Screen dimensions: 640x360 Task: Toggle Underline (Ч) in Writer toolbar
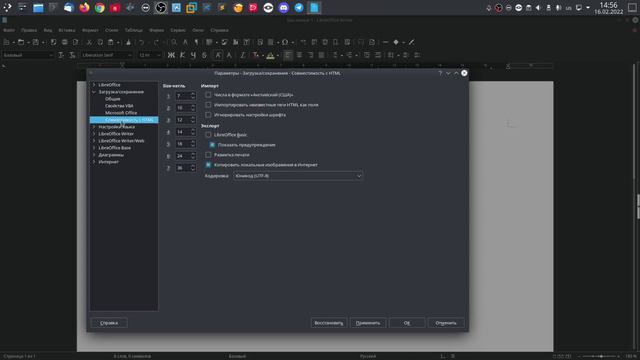tap(193, 55)
